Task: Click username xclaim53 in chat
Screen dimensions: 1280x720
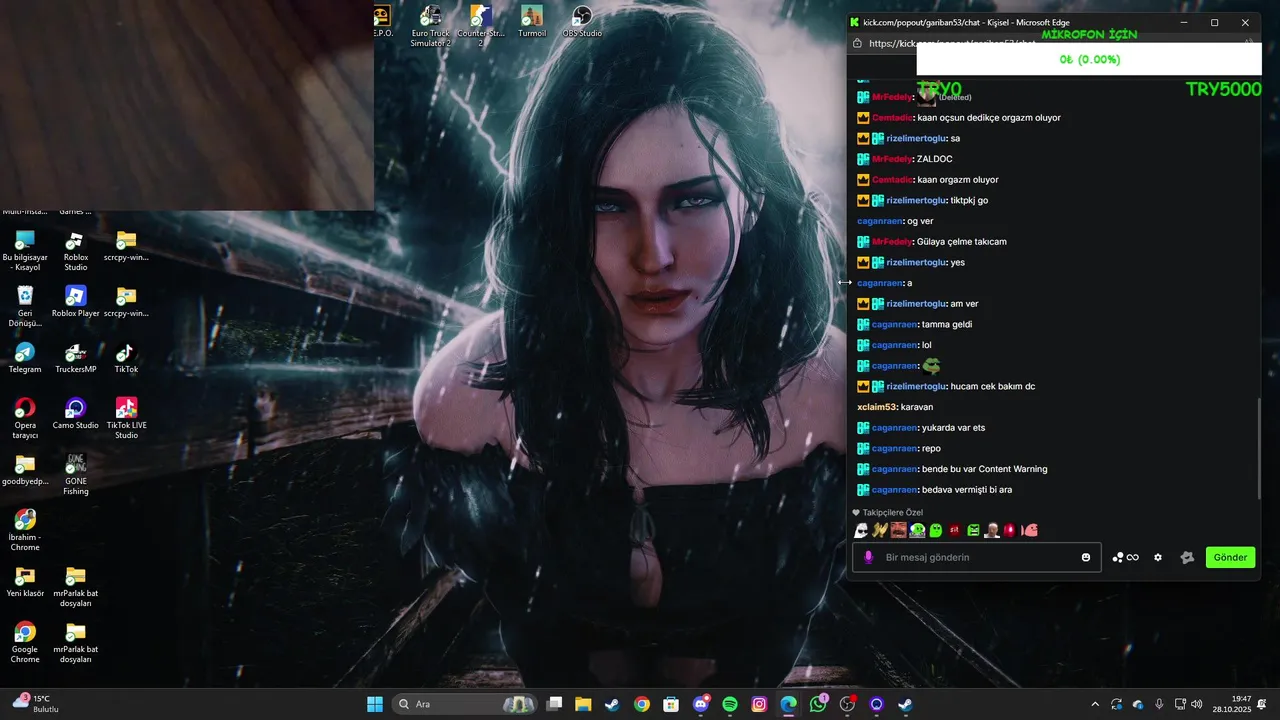Action: click(876, 407)
